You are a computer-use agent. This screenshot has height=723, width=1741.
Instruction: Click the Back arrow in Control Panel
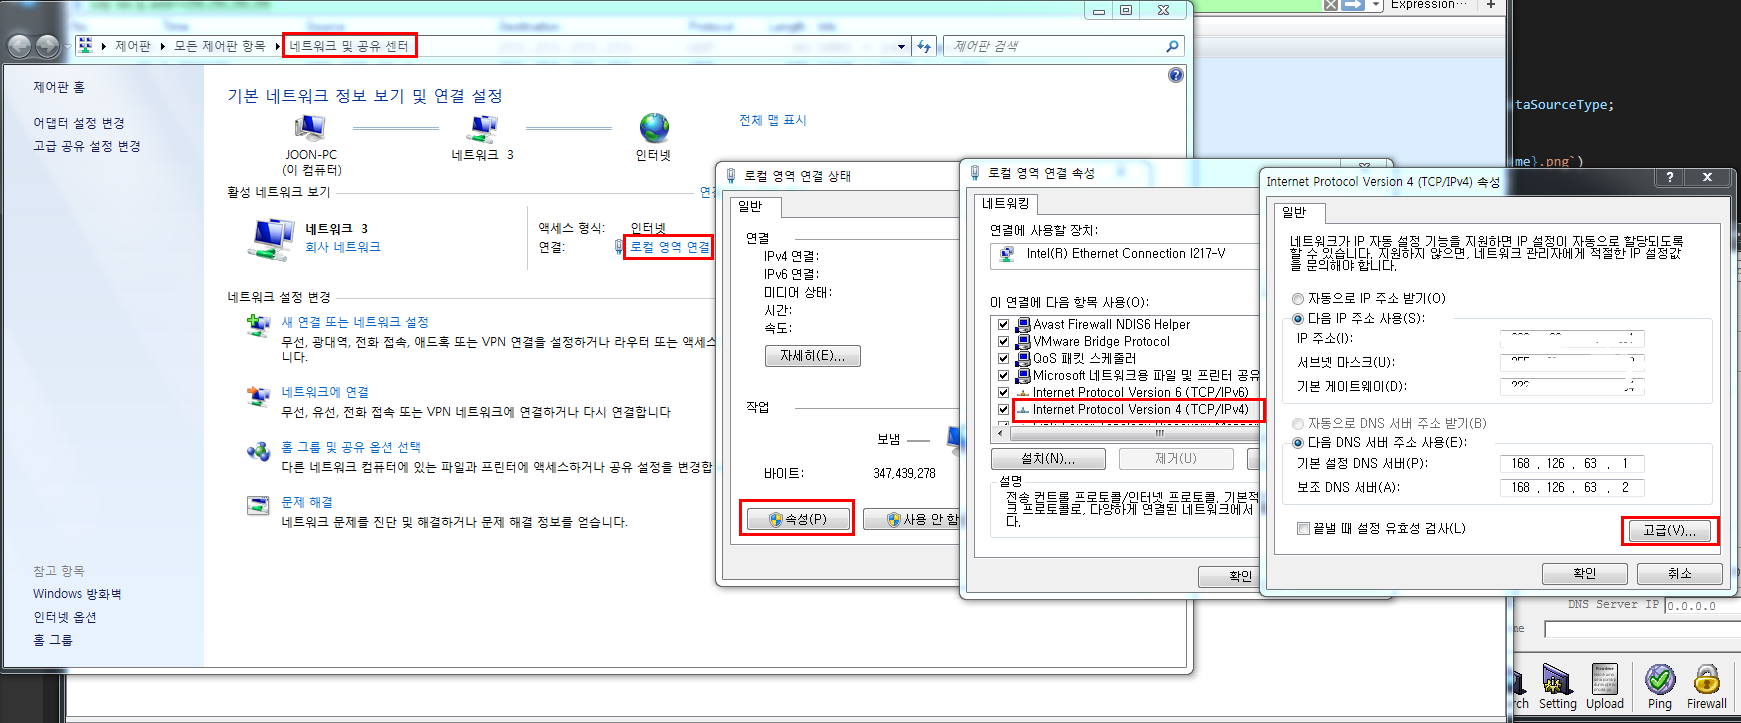click(20, 46)
